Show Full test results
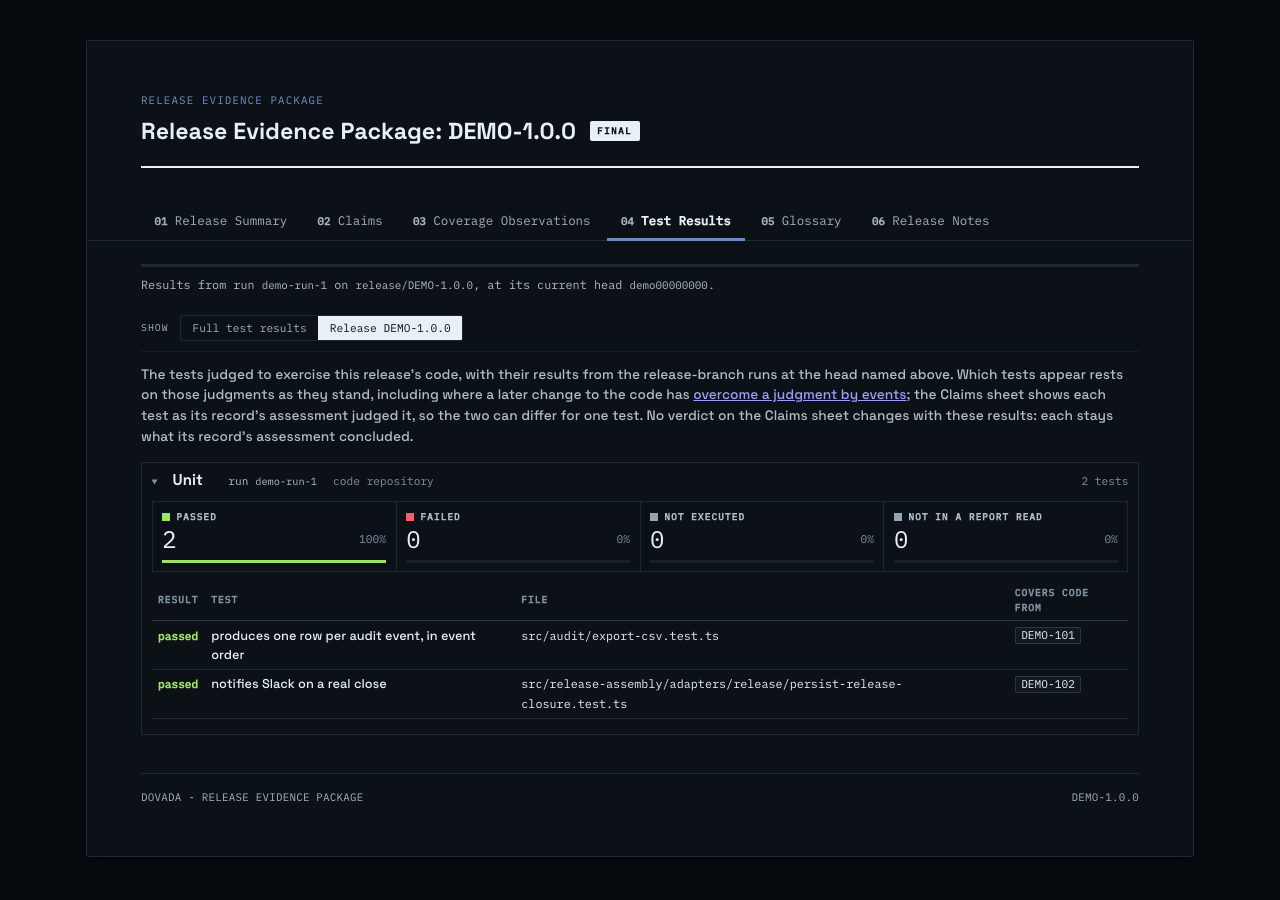 coord(249,328)
